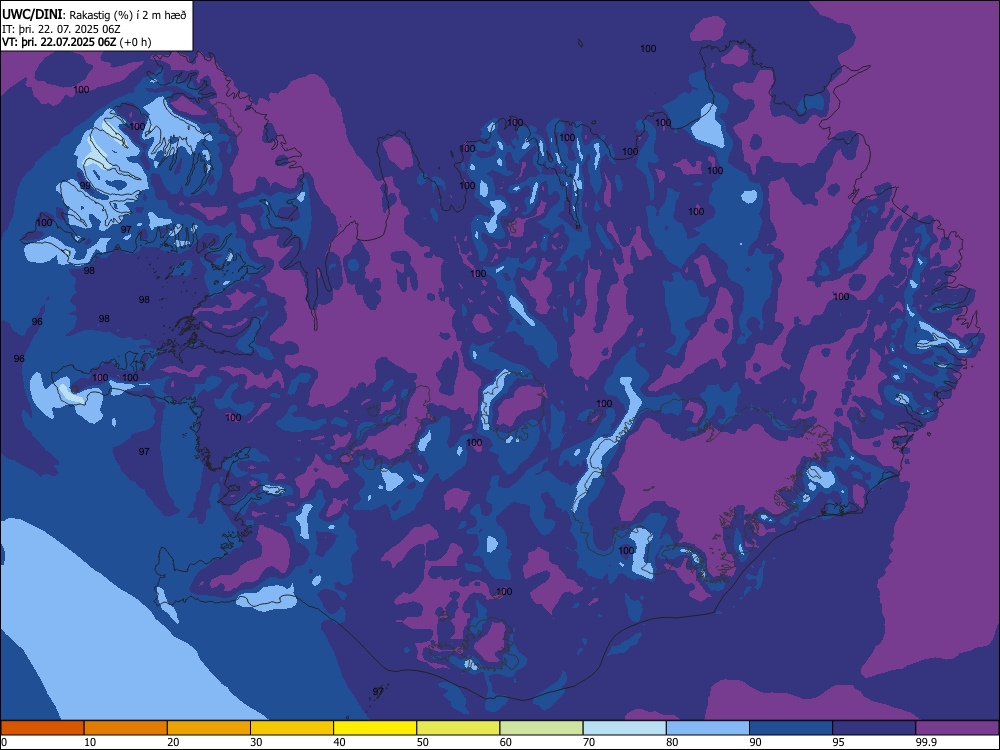Click the '10' legend tick label
The width and height of the screenshot is (1000, 750).
pos(90,742)
